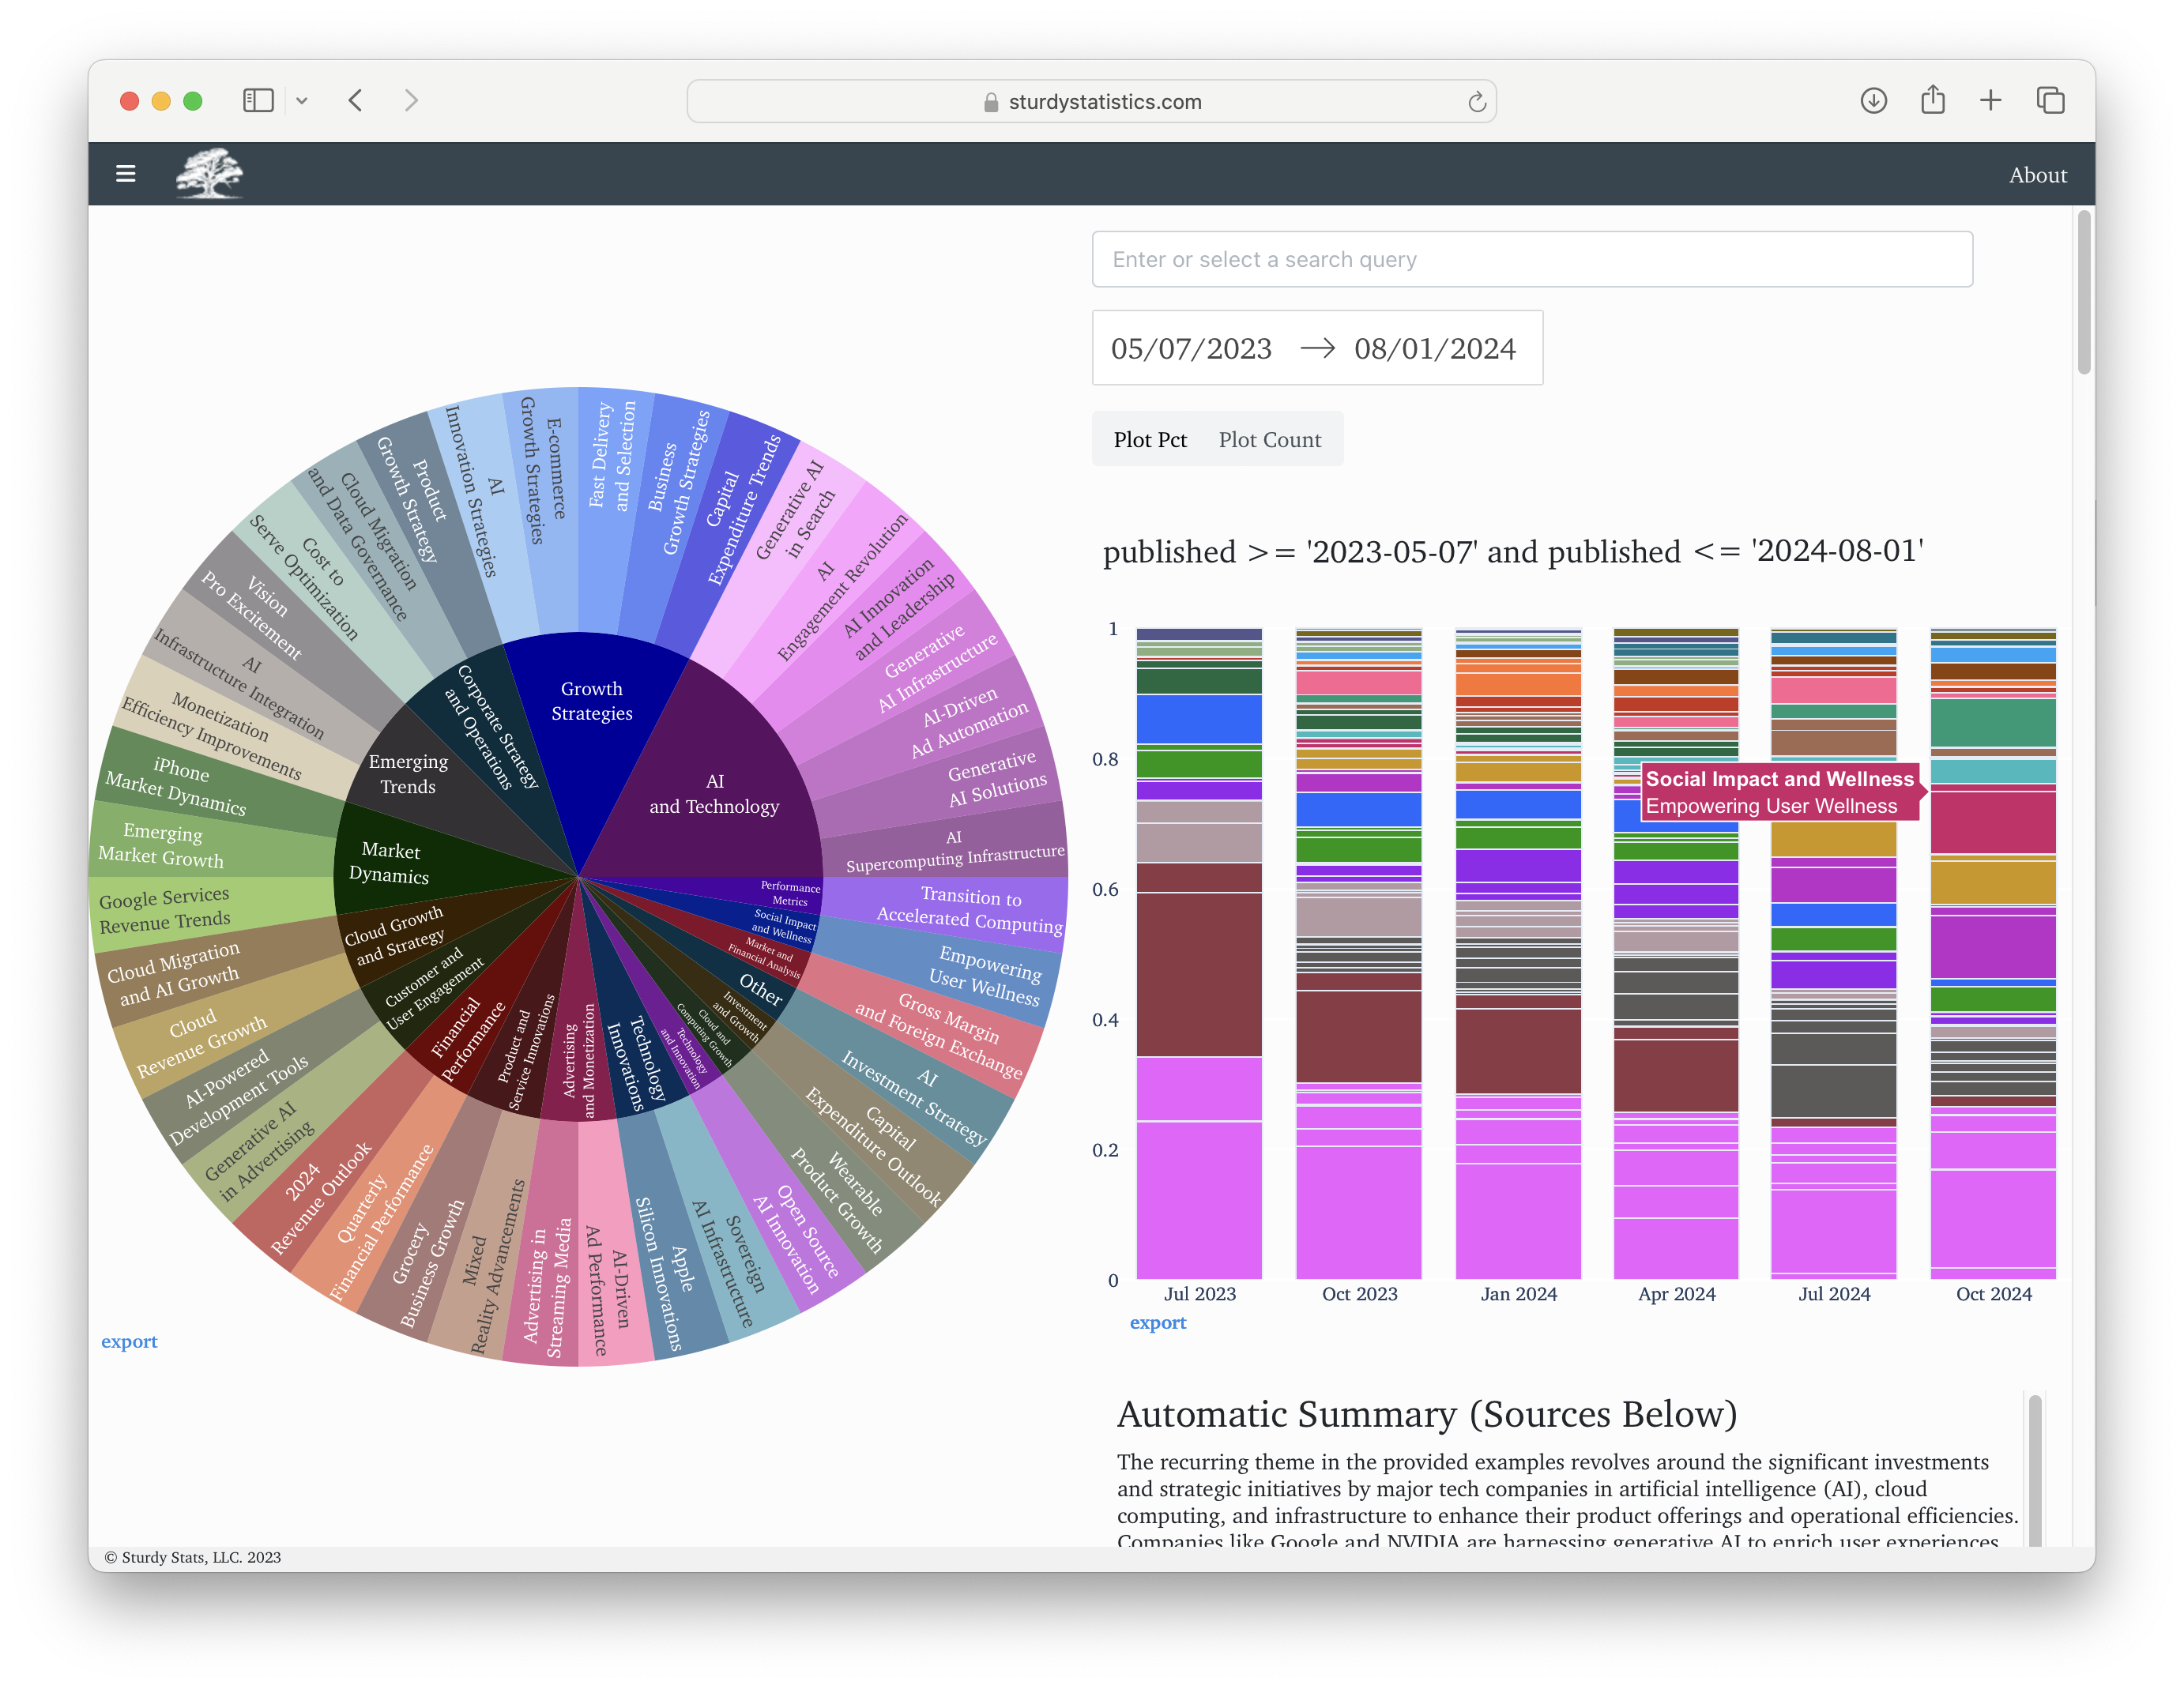The image size is (2184, 1689).
Task: Select AI and Technology sunburst segment
Action: pyautogui.click(x=713, y=794)
